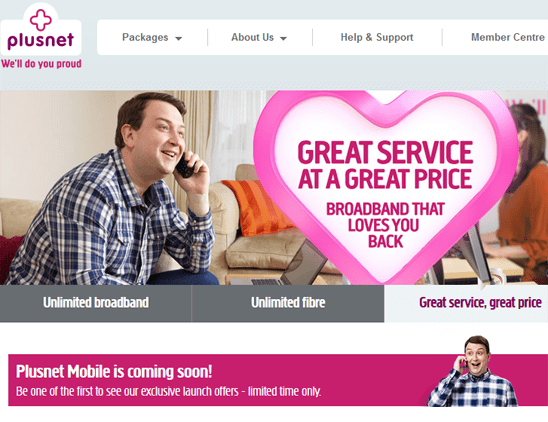This screenshot has height=422, width=548.
Task: Click the plusnet wordmark in the header
Action: pyautogui.click(x=41, y=40)
